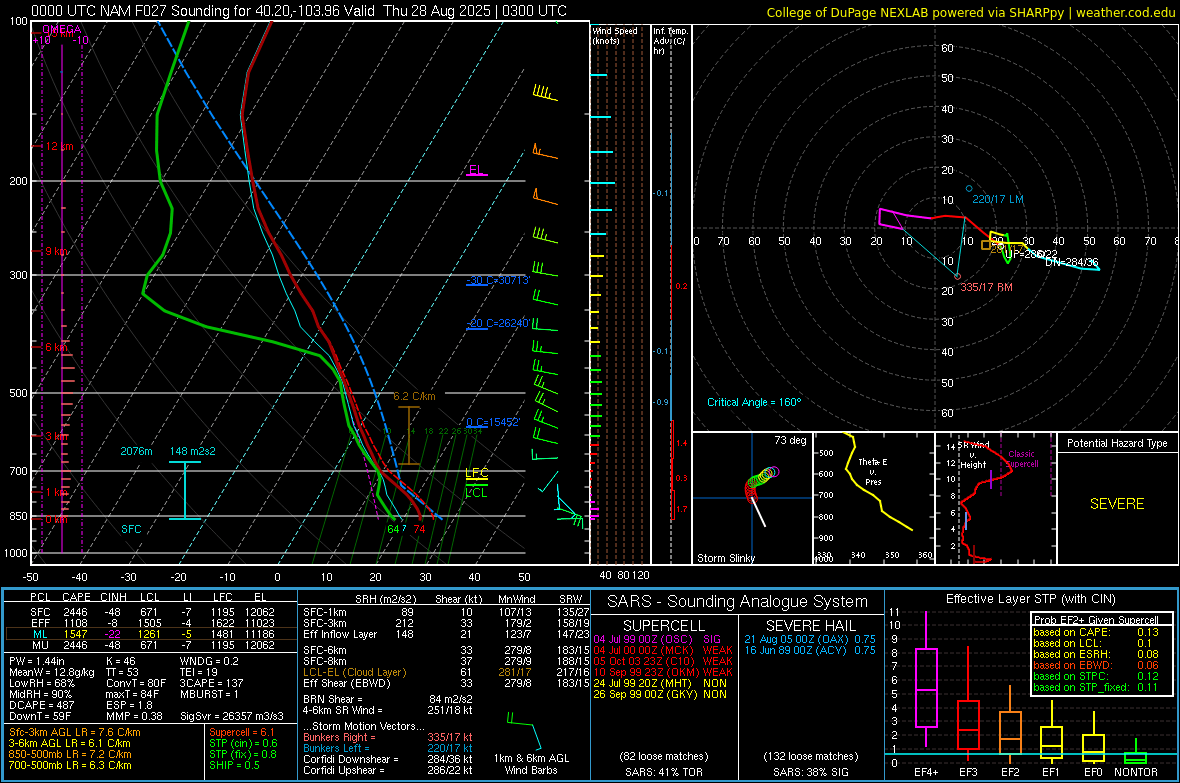
Task: Click the SUPERCELL analogue column header
Action: pyautogui.click(x=664, y=626)
